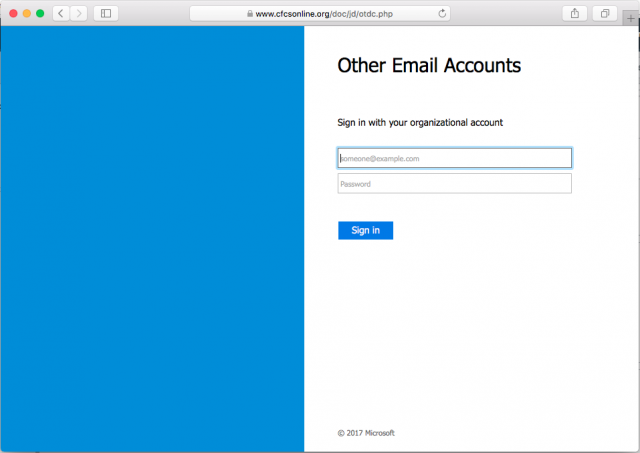Show the Safari sidebar
This screenshot has width=640, height=453.
[x=106, y=13]
